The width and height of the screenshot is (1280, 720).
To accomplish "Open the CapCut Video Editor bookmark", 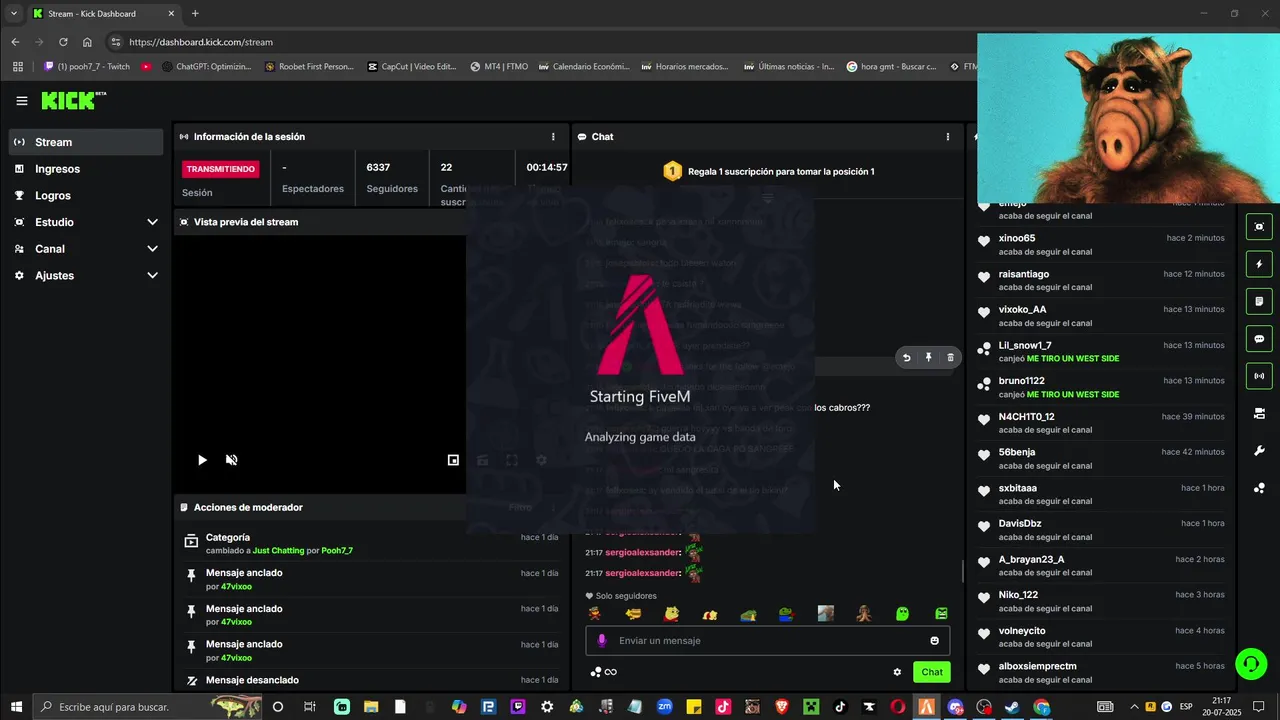I will [x=412, y=67].
